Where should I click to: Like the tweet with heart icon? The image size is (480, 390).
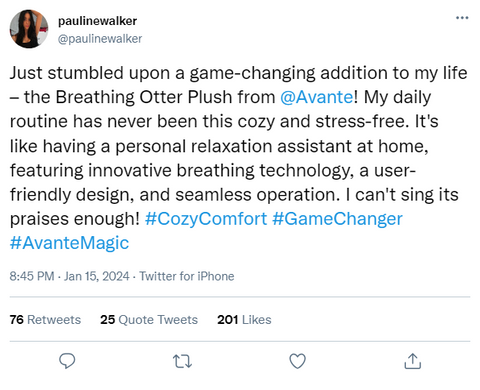pos(297,361)
